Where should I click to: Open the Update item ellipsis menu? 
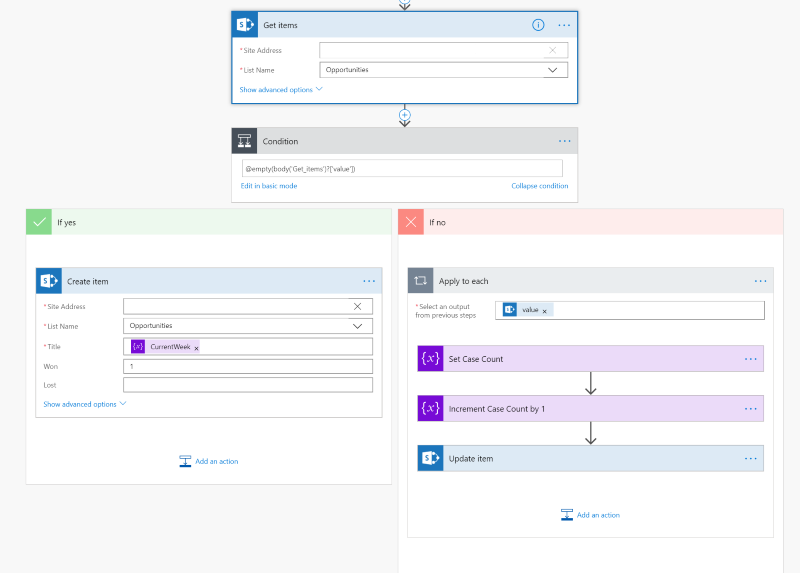pos(751,458)
